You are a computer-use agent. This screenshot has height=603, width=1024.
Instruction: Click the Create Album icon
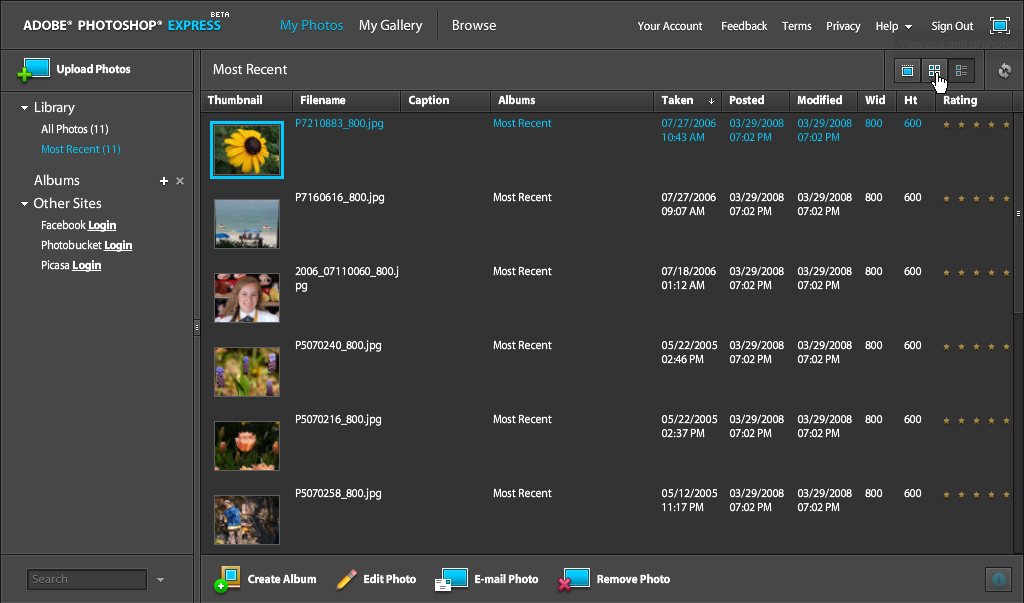click(x=228, y=579)
